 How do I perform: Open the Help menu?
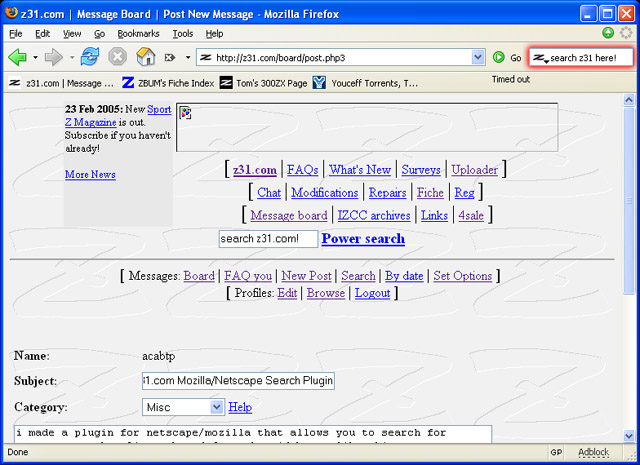point(214,33)
